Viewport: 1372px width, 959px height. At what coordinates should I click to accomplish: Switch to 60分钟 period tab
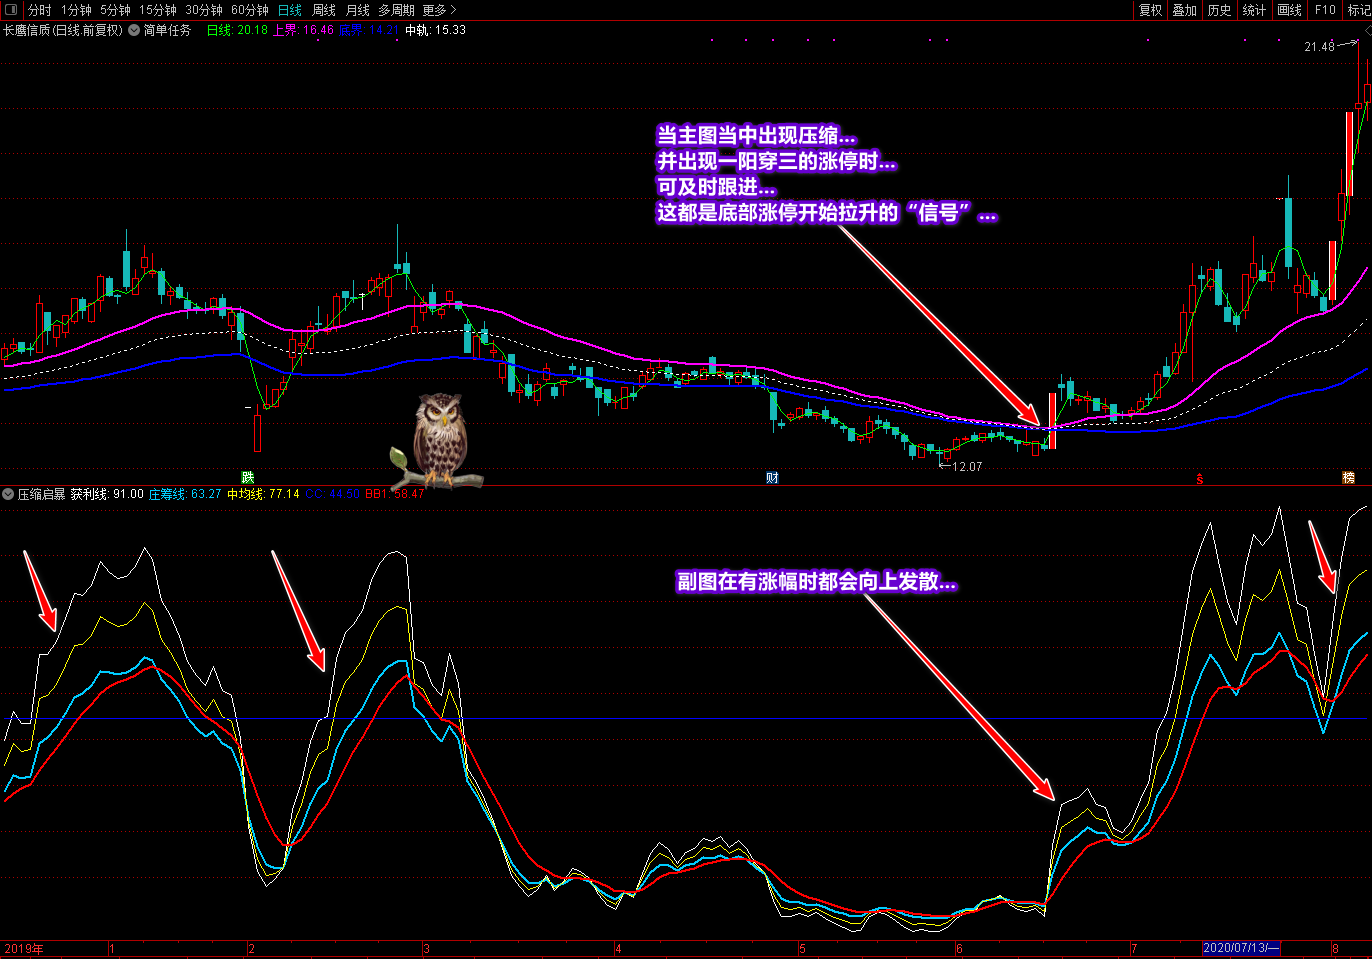250,10
